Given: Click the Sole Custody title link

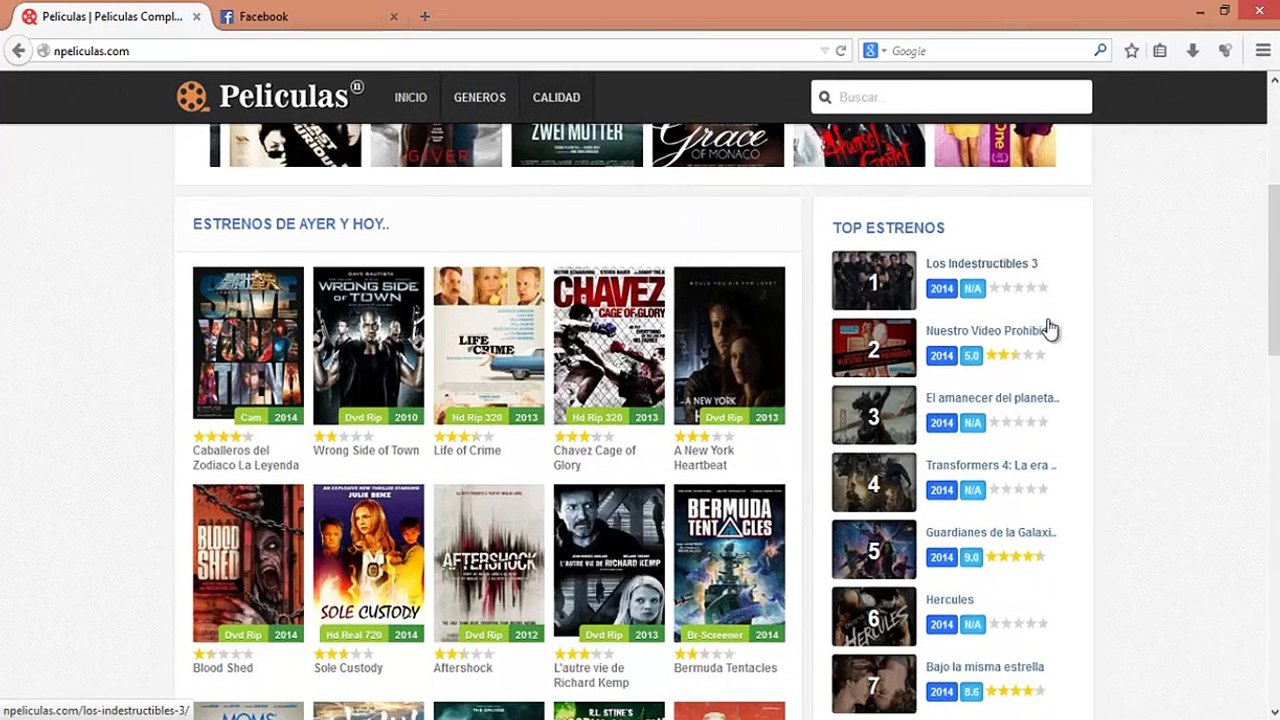Looking at the screenshot, I should [x=348, y=668].
